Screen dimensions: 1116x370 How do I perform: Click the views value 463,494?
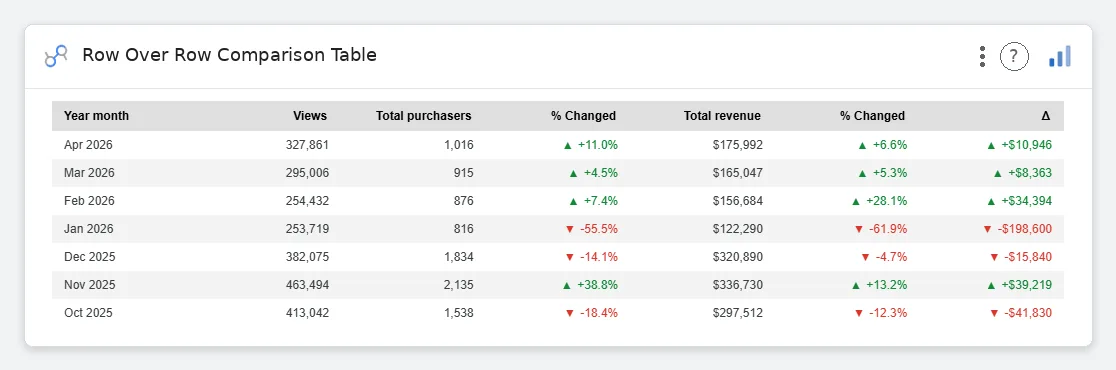307,285
